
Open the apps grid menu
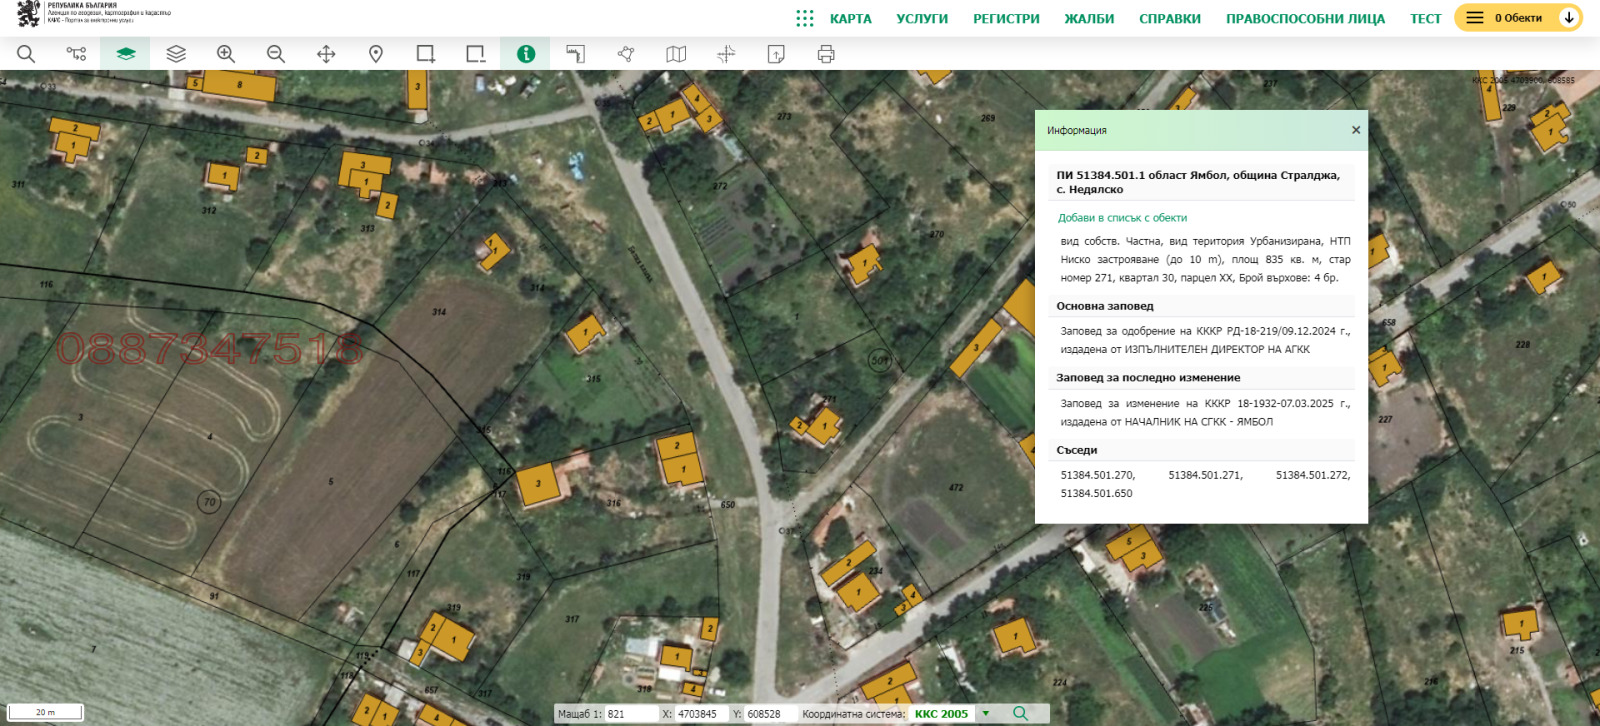click(x=805, y=18)
